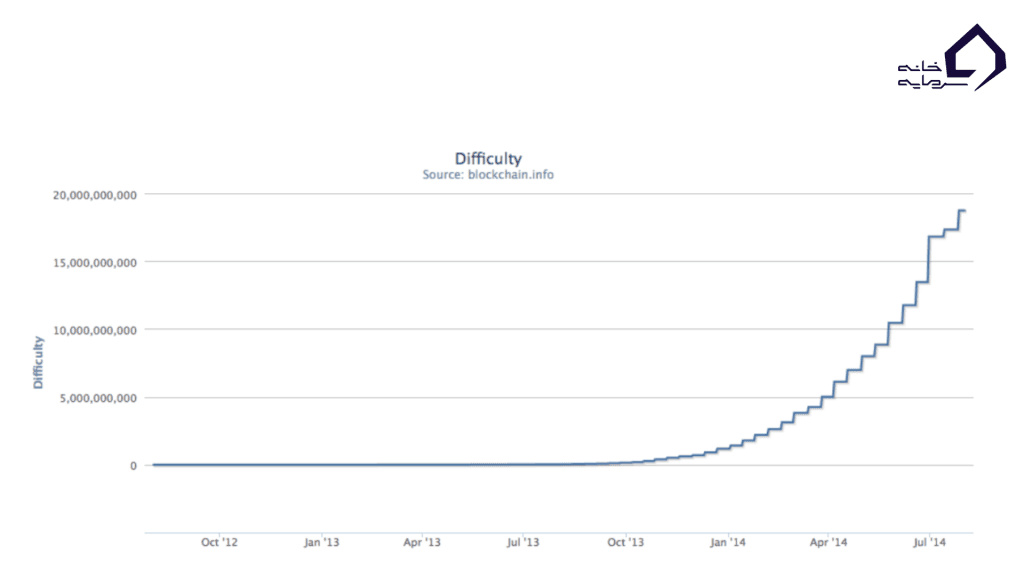
Task: Click the highest end point of the difficulty line
Action: [963, 210]
